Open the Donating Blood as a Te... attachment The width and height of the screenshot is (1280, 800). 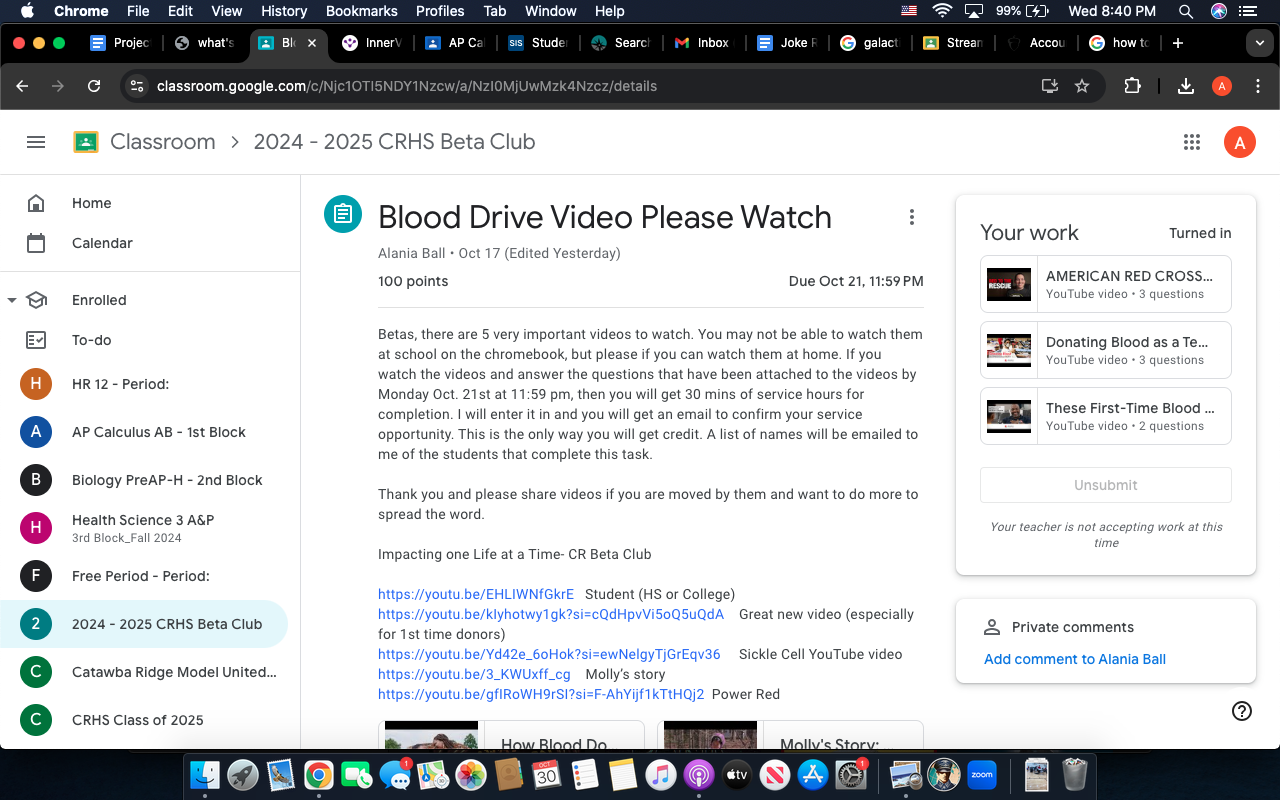(1106, 350)
